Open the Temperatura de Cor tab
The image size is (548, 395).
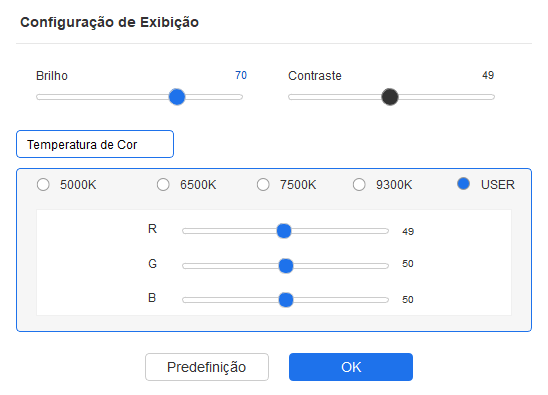coord(95,144)
